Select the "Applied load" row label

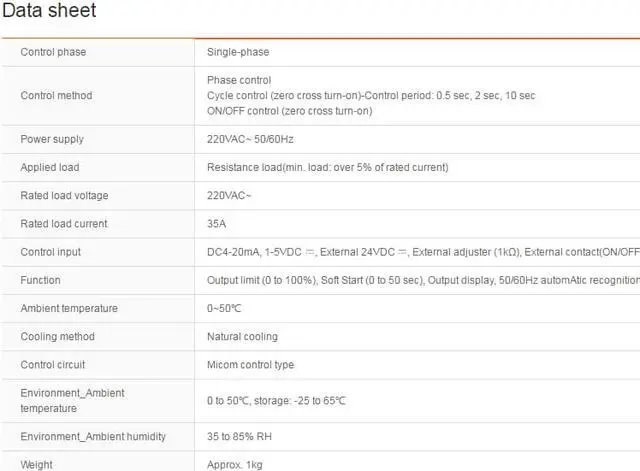click(50, 167)
